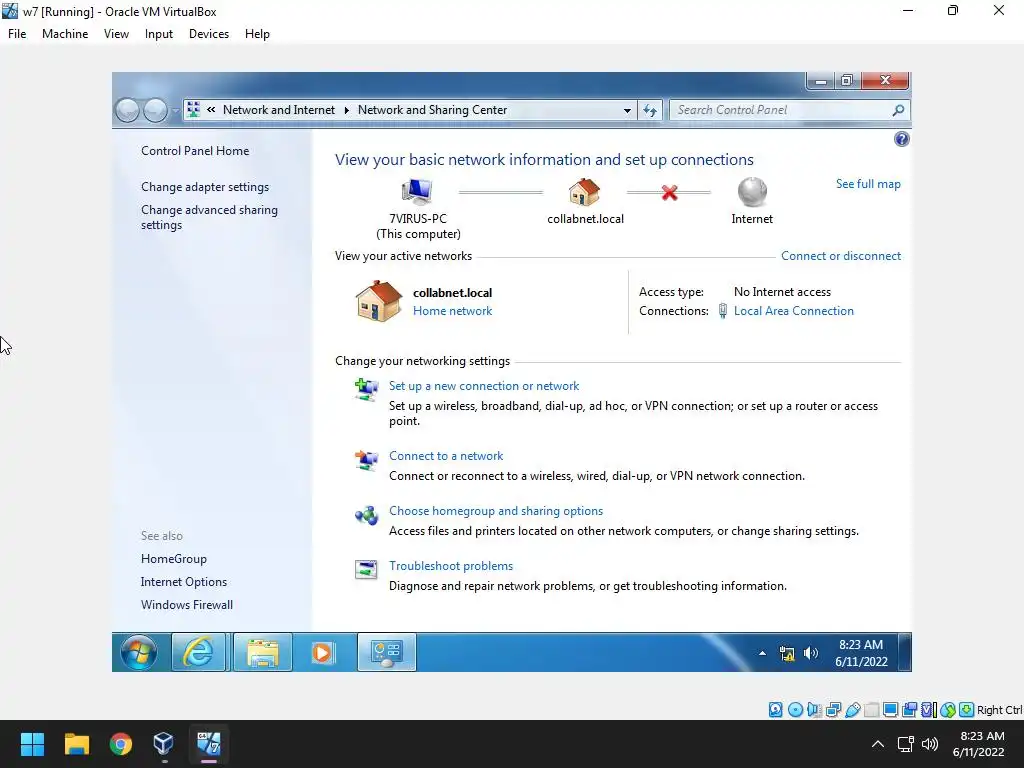The width and height of the screenshot is (1024, 768).
Task: Open Google Chrome on host taskbar
Action: [x=121, y=744]
